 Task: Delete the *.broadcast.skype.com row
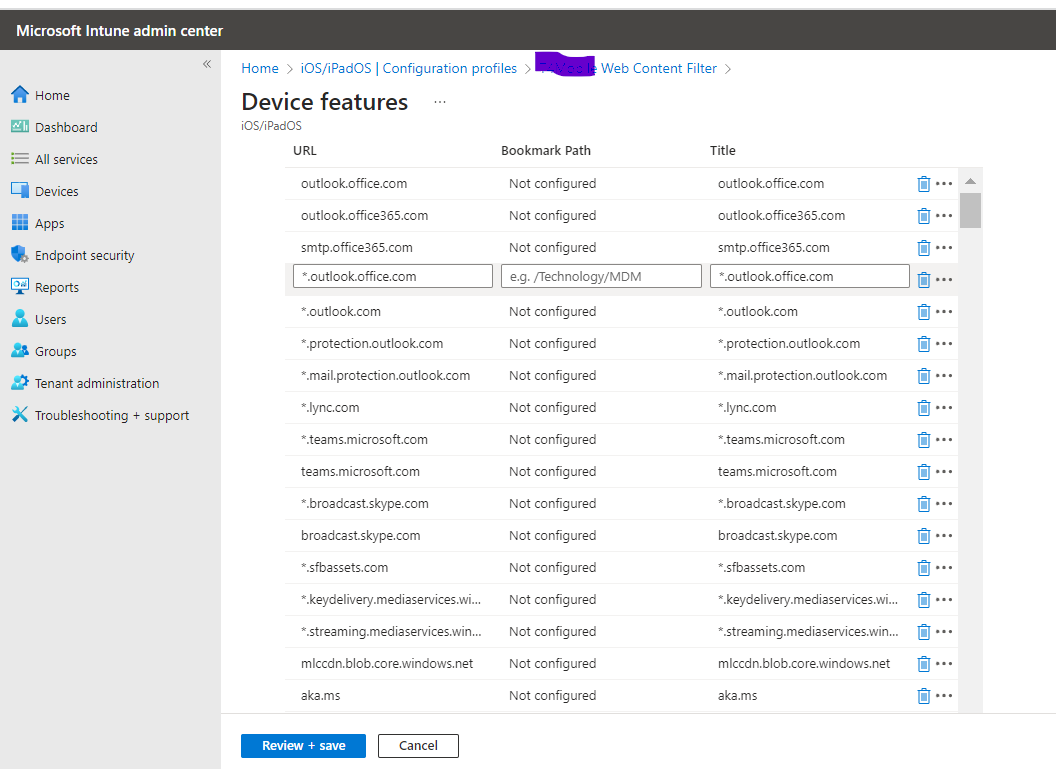pos(923,504)
